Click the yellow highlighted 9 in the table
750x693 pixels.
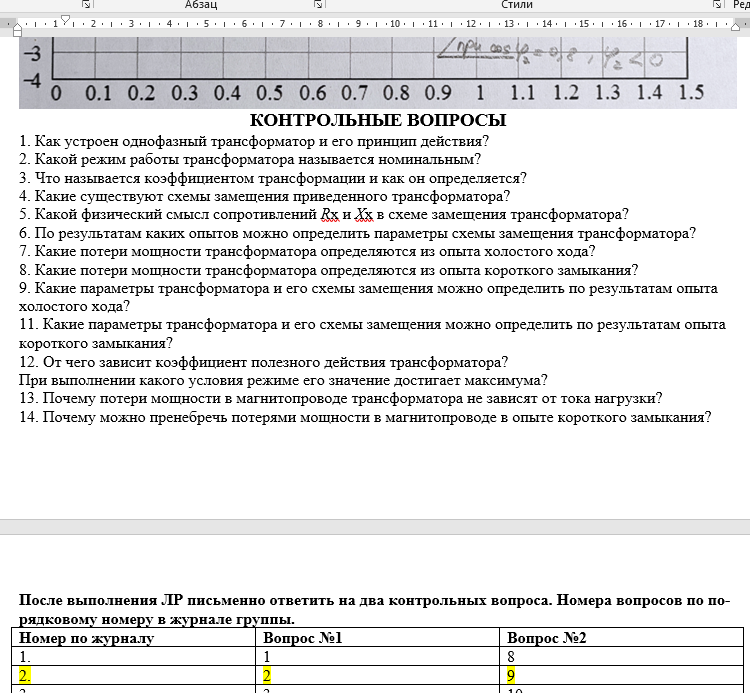pyautogui.click(x=512, y=675)
